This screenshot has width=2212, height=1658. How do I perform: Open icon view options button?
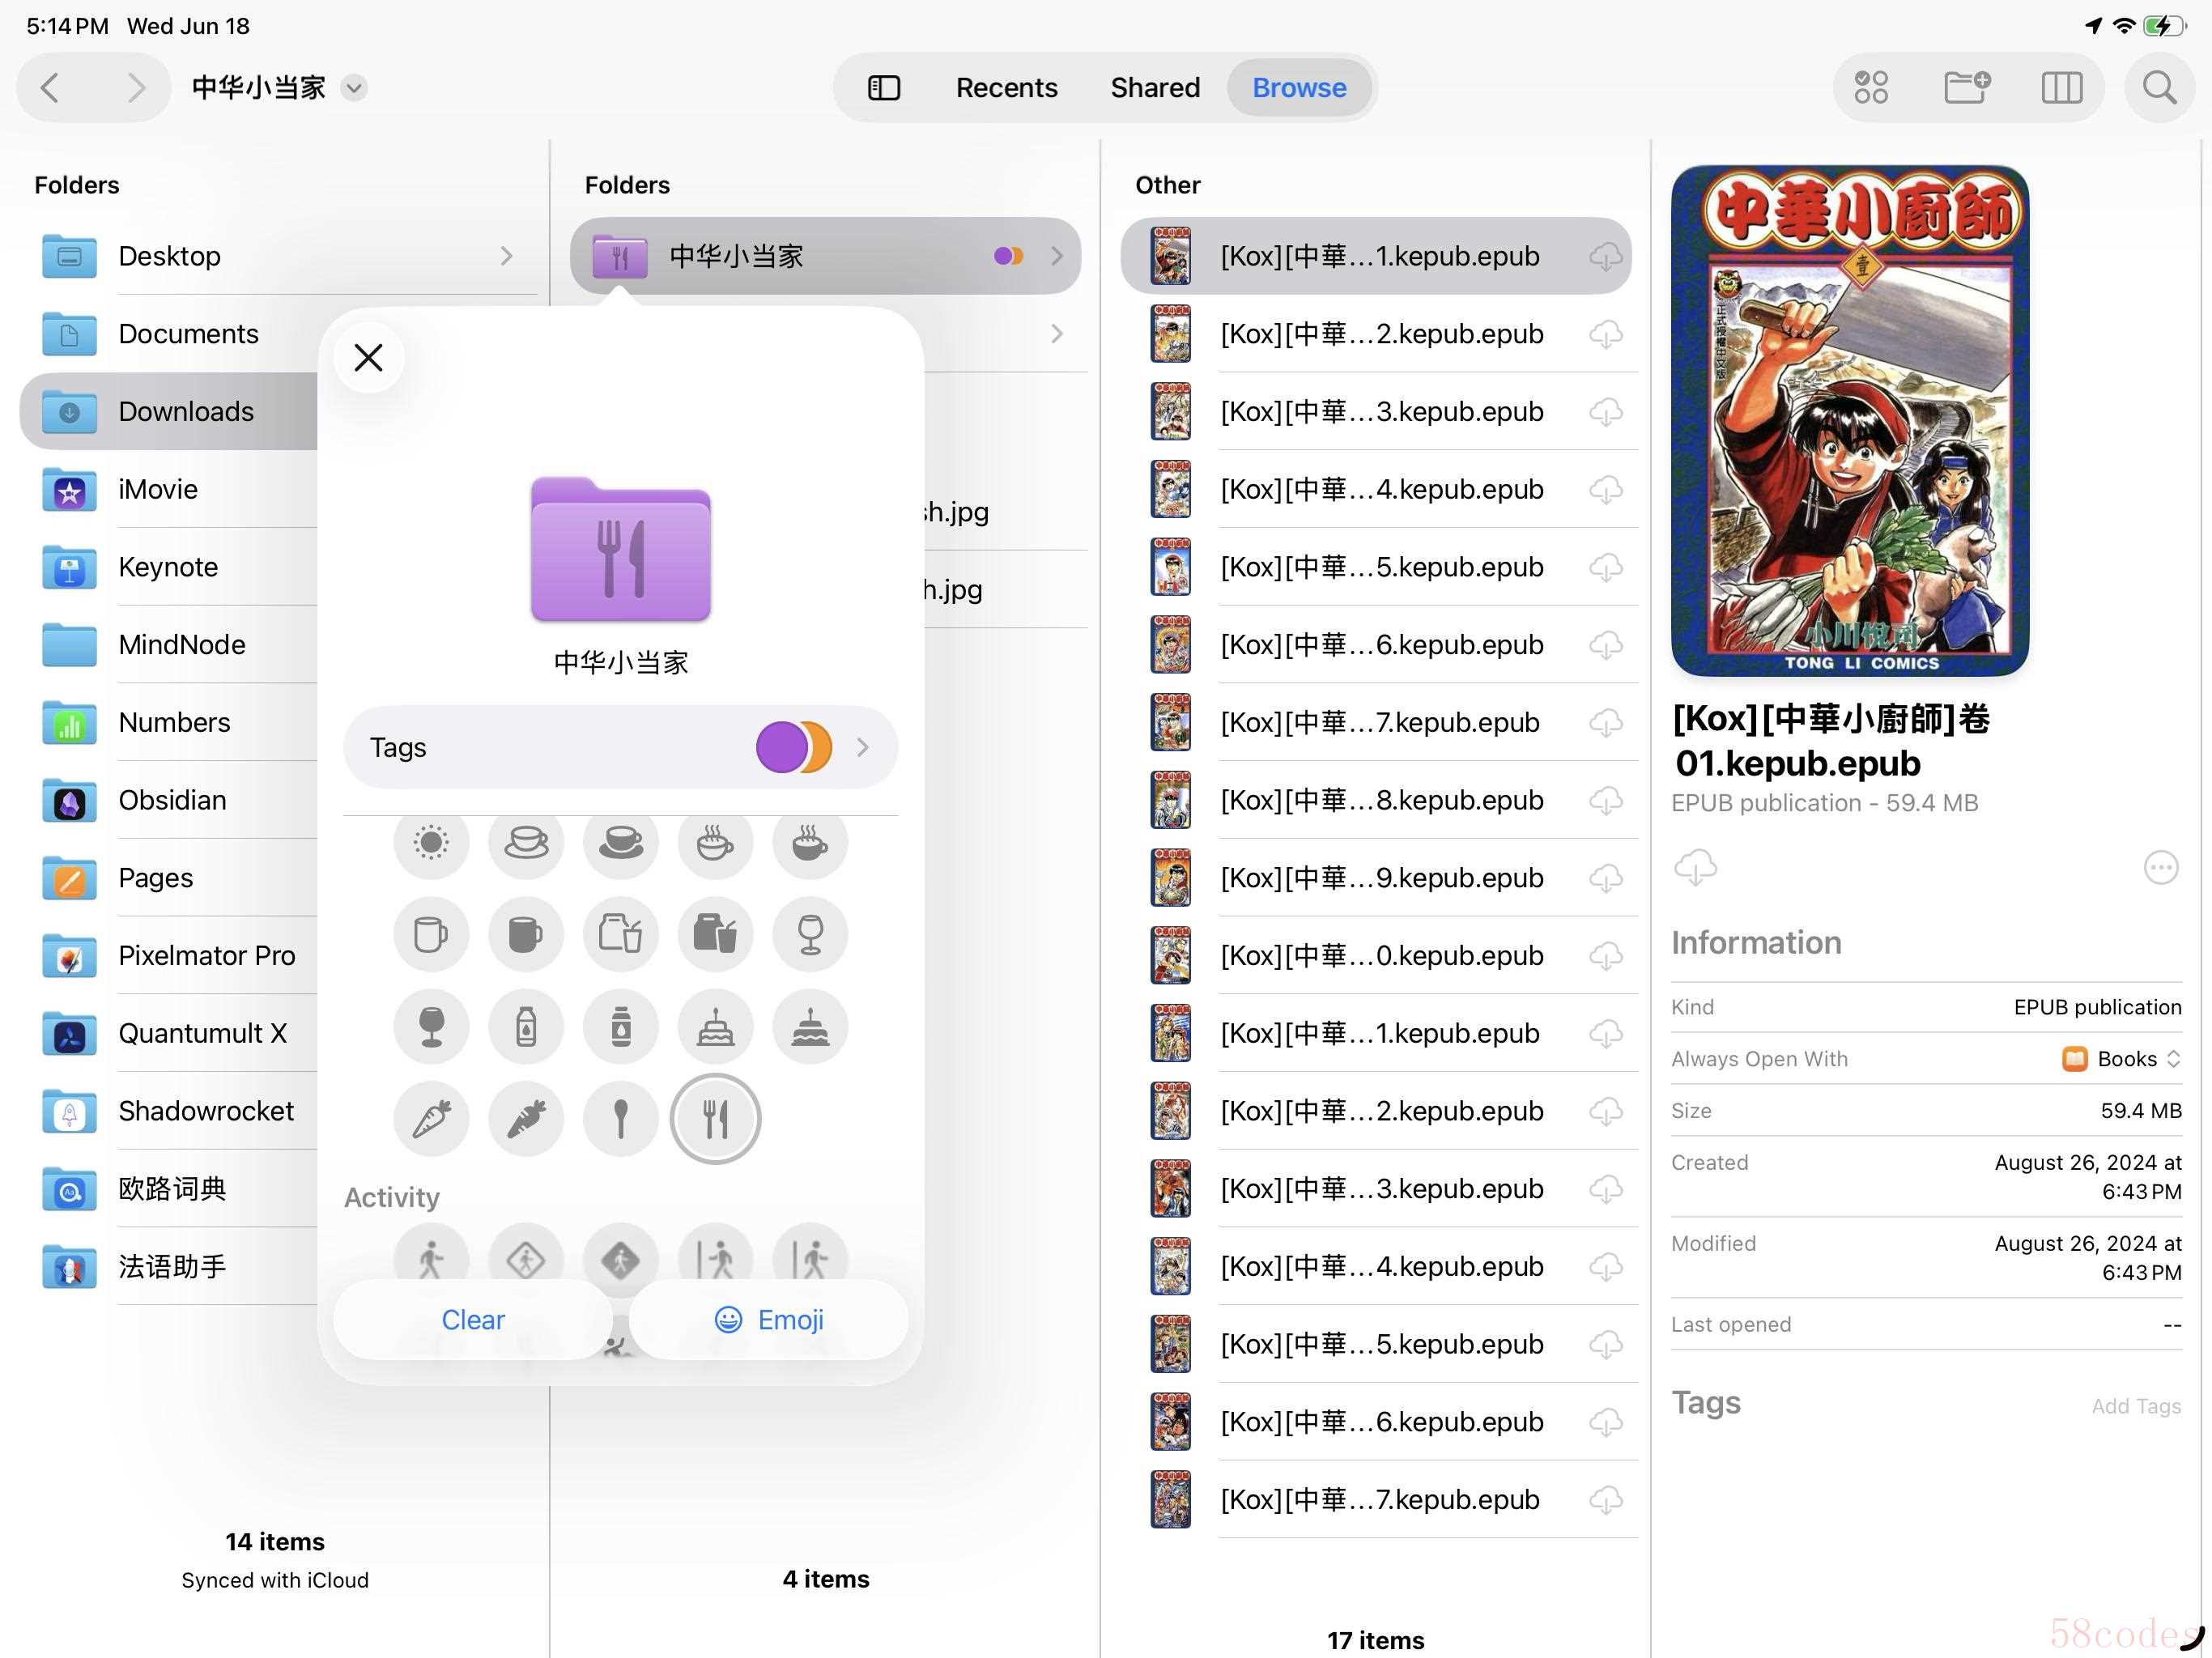[1870, 88]
